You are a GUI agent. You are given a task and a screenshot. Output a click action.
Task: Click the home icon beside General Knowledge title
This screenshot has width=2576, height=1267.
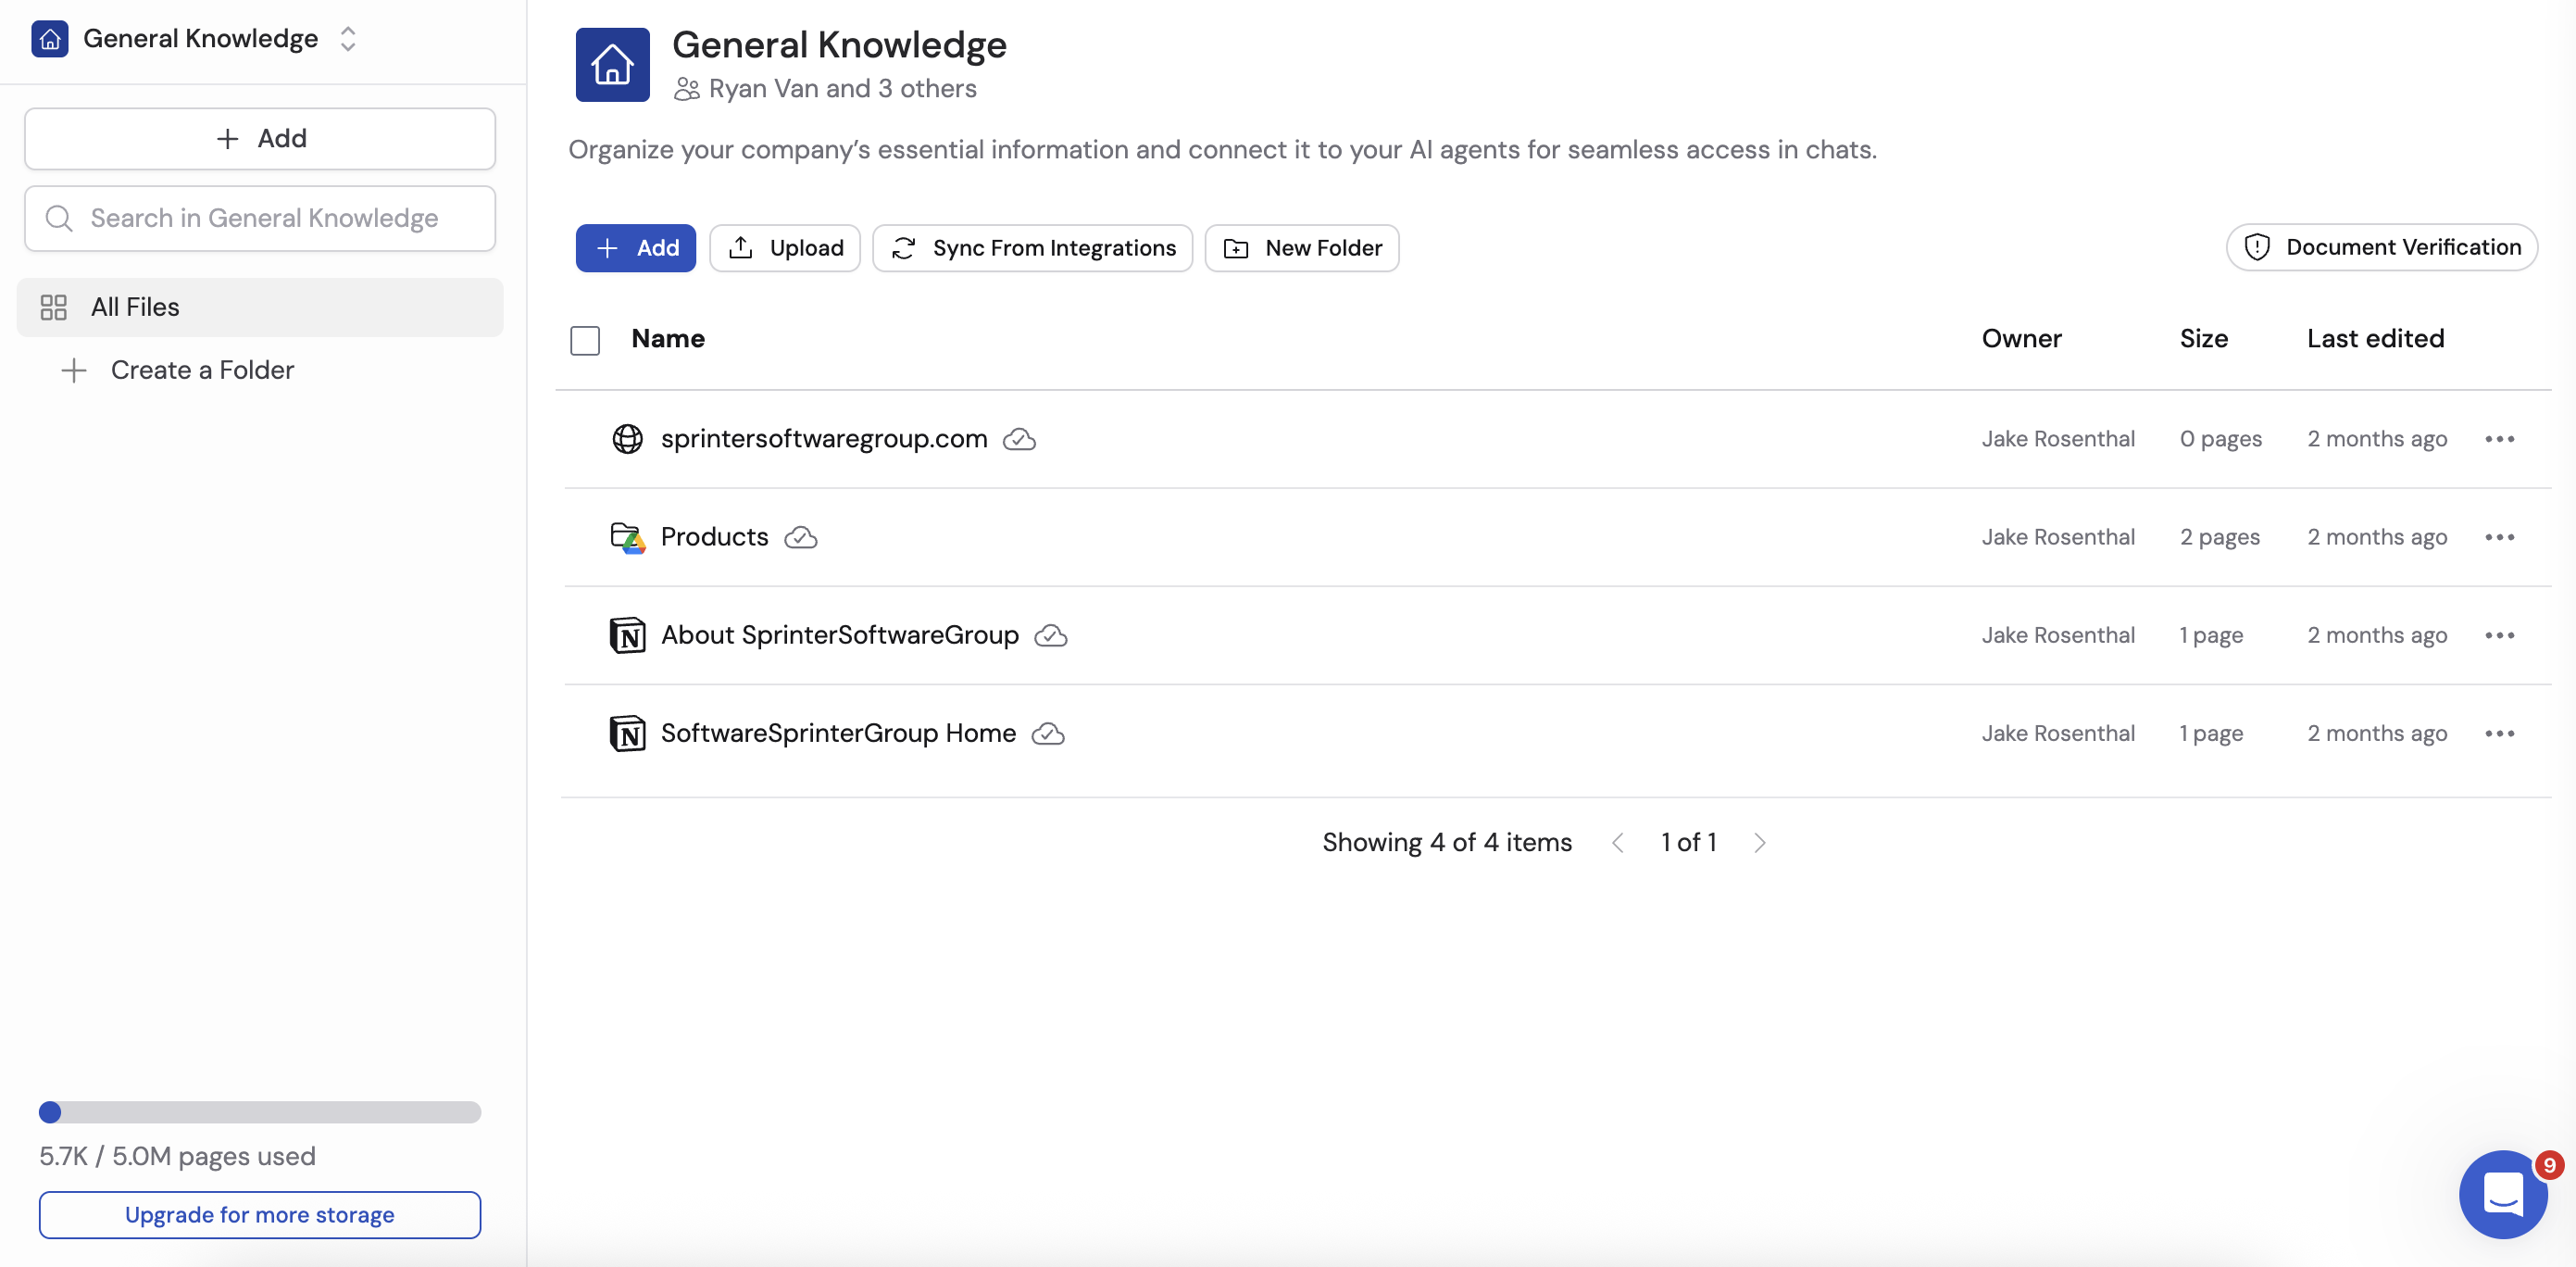[x=611, y=64]
